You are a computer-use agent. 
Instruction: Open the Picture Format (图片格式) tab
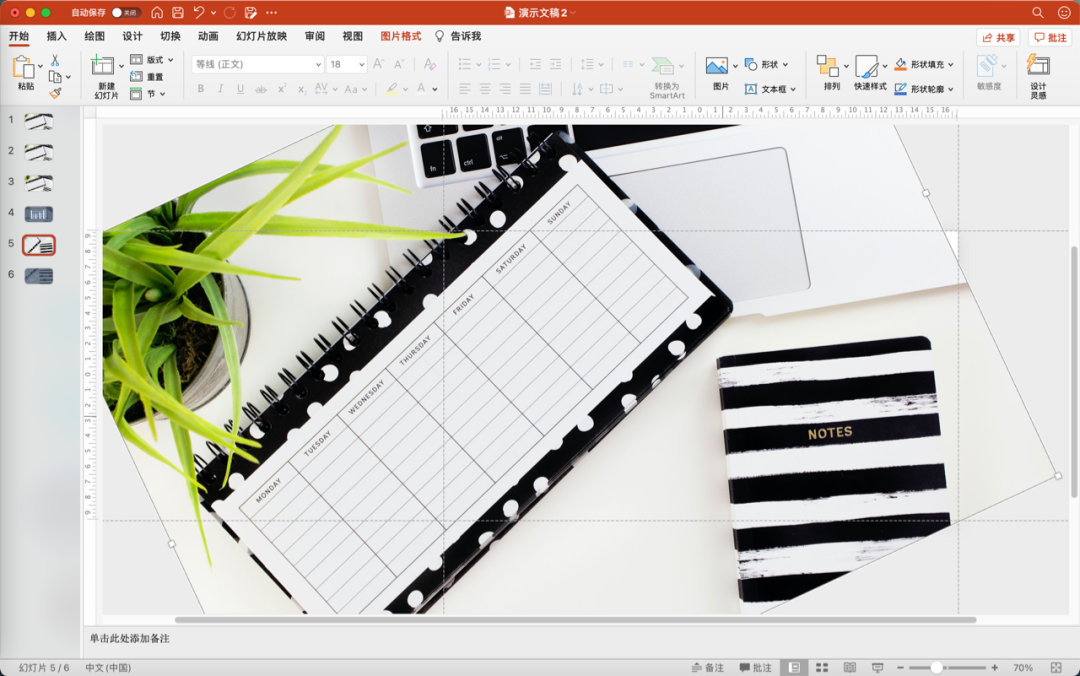[401, 36]
